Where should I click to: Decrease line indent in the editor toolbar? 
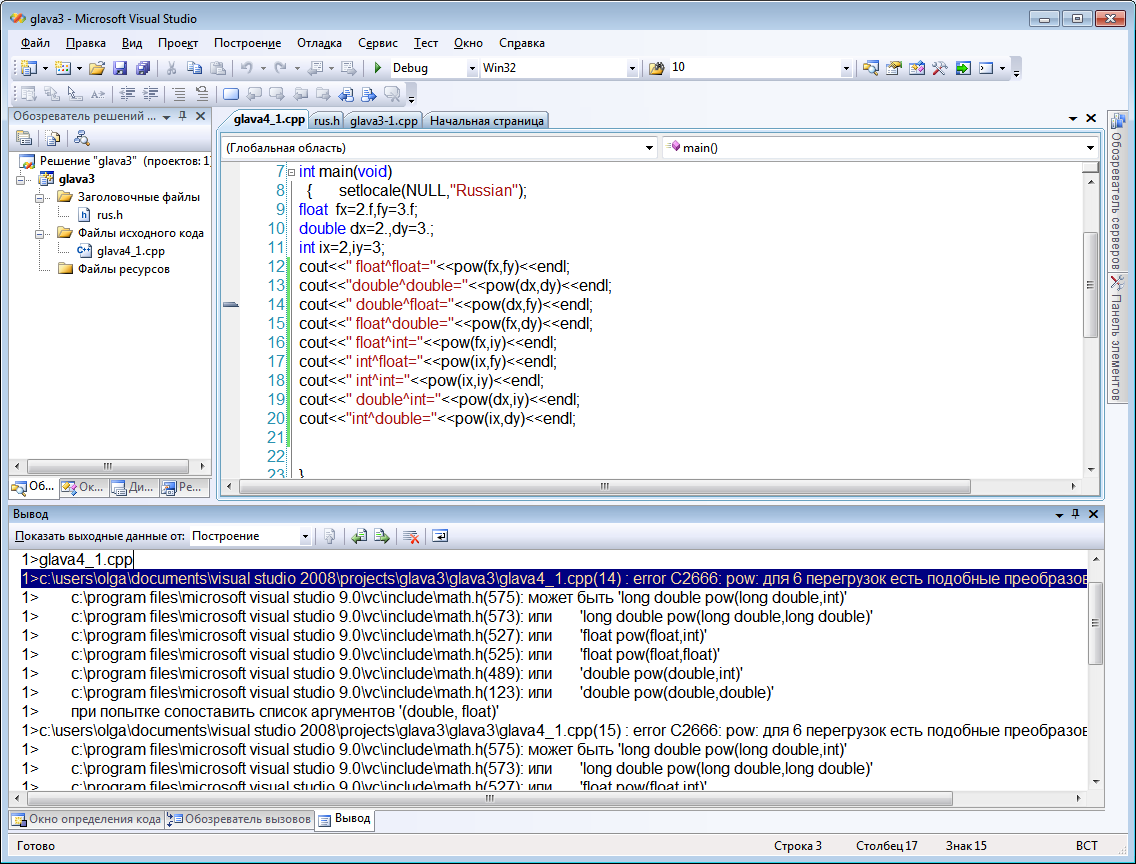click(x=128, y=94)
